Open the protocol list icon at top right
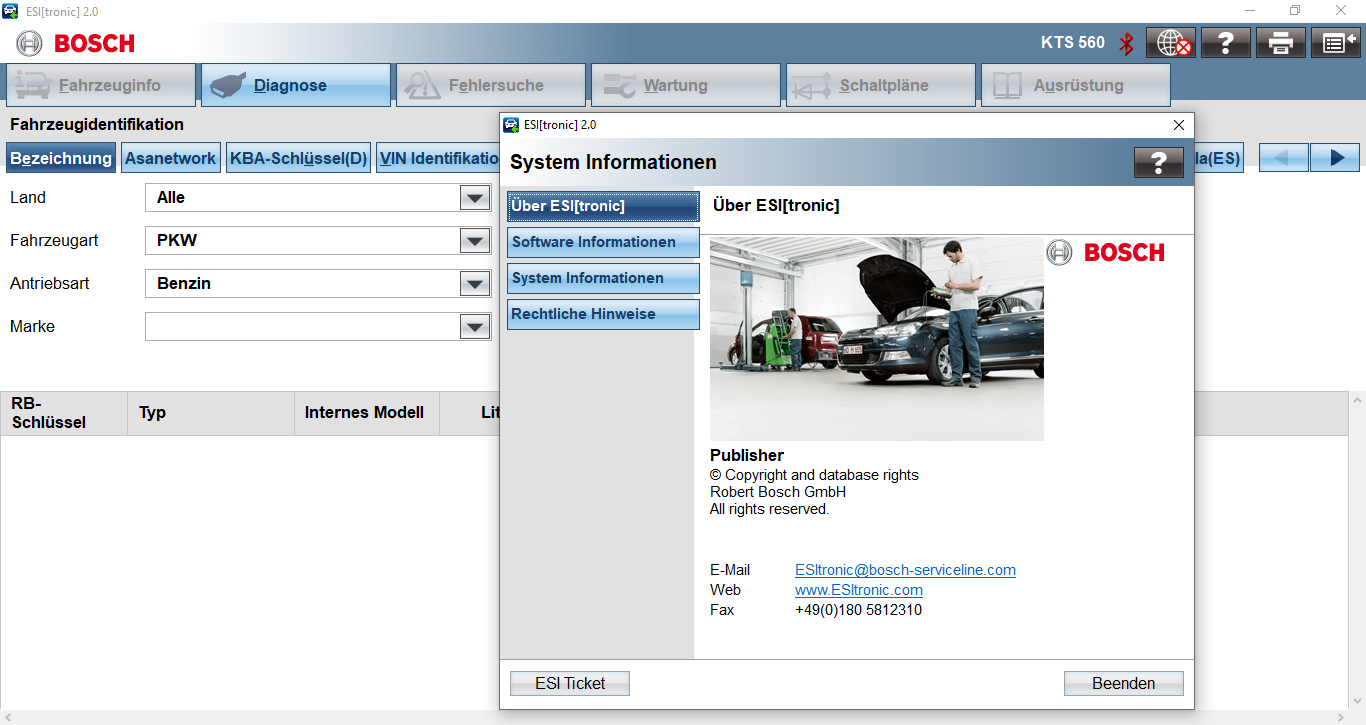The height and width of the screenshot is (725, 1366). click(x=1335, y=43)
